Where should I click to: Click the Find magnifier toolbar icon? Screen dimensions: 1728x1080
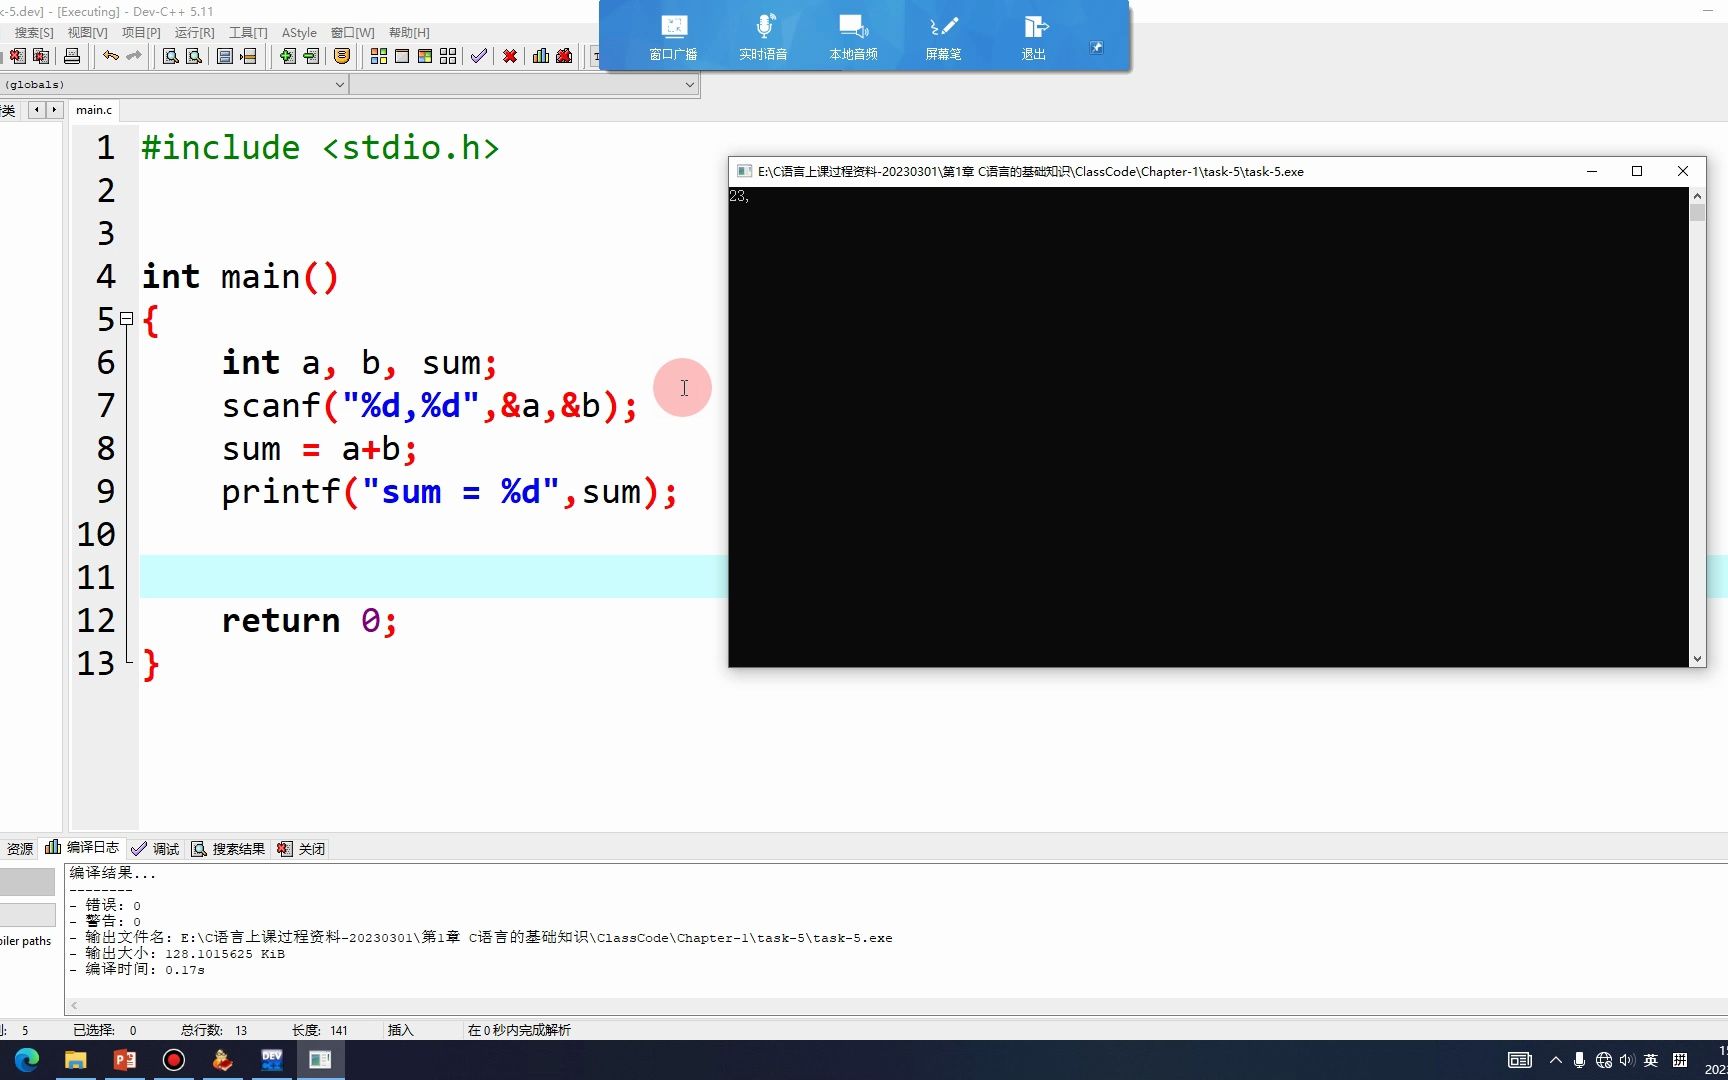pyautogui.click(x=171, y=56)
